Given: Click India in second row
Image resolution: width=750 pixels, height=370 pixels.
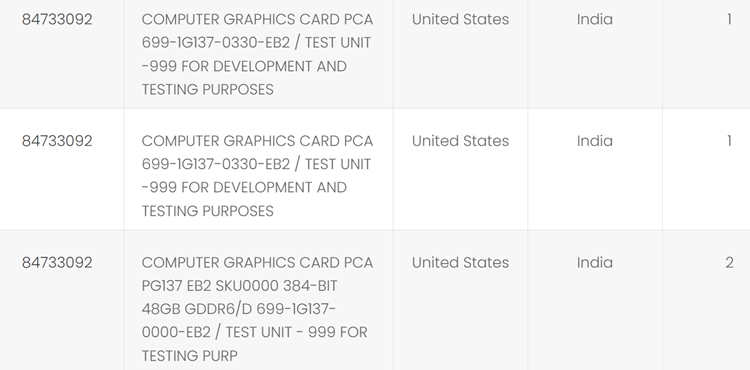Looking at the screenshot, I should [x=595, y=141].
